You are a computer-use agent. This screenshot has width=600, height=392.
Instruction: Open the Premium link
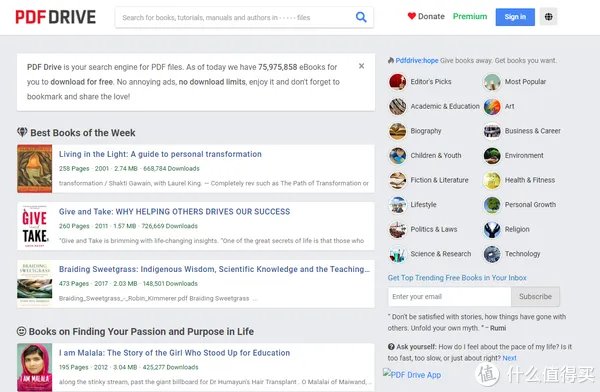(470, 16)
